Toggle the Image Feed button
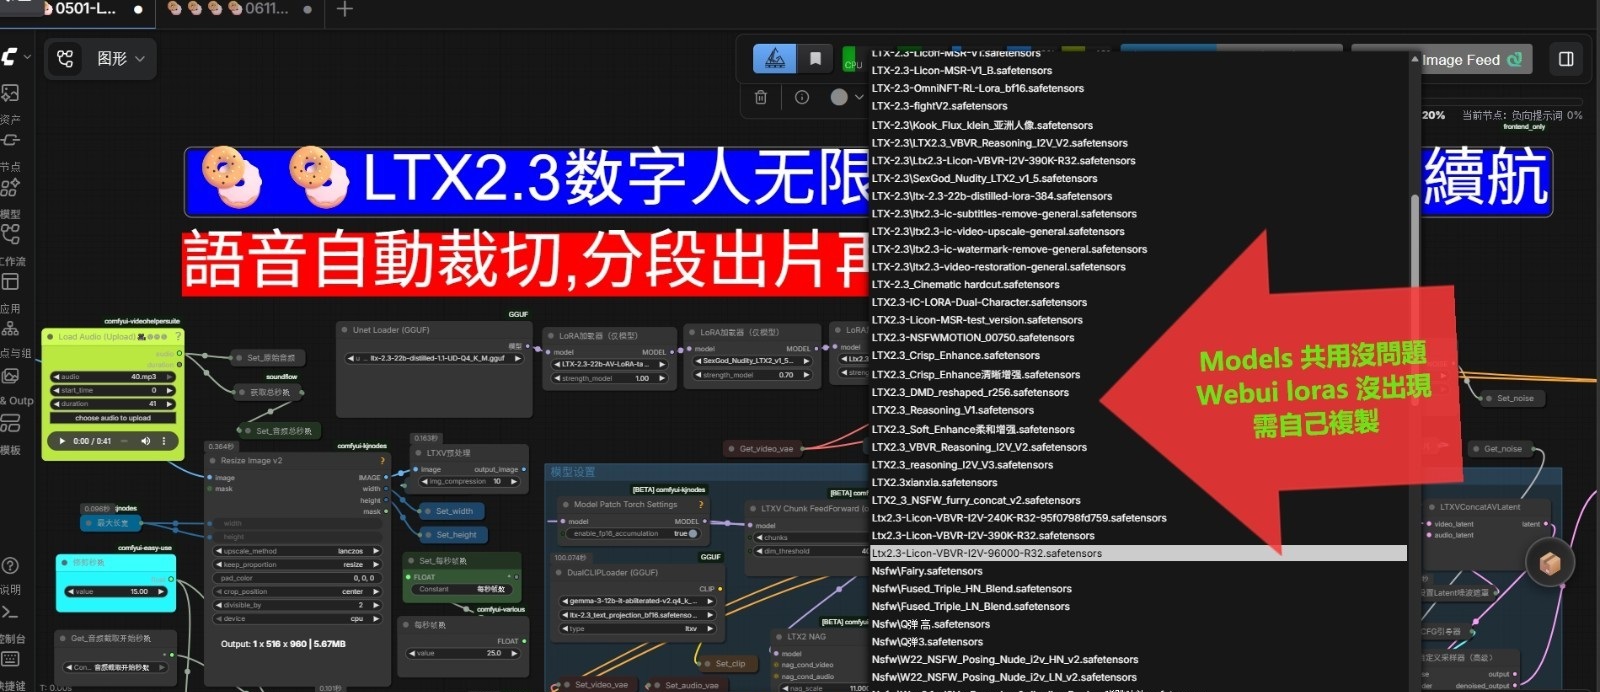Image resolution: width=1600 pixels, height=692 pixels. pyautogui.click(x=1469, y=60)
